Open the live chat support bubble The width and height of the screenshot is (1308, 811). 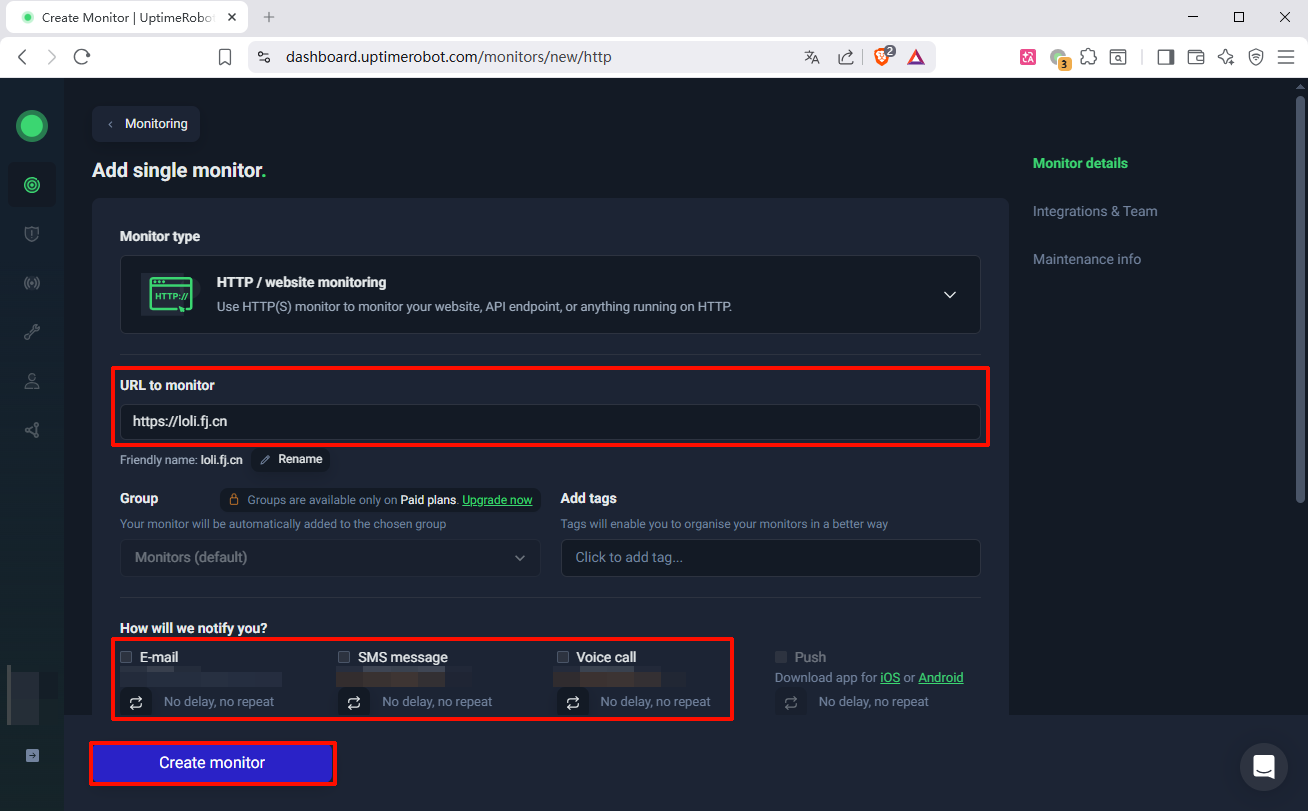click(1263, 767)
